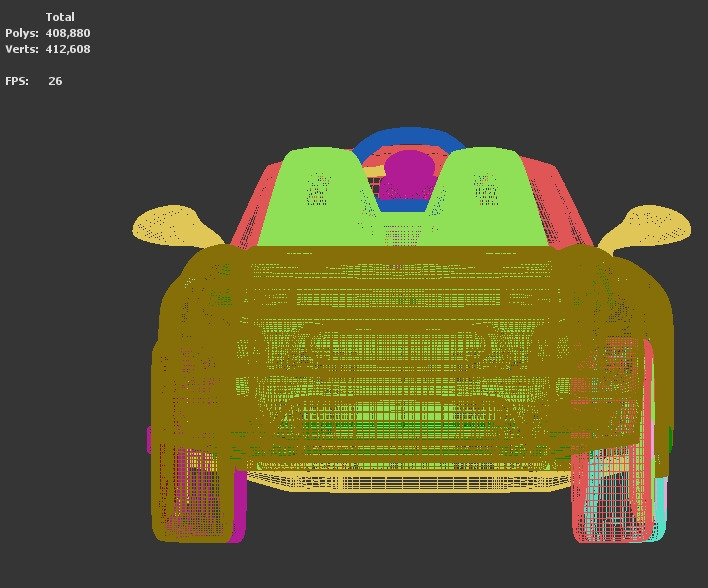Select the red body panel beside the right hump
Viewport: 708px width, 588px height.
coord(558,203)
